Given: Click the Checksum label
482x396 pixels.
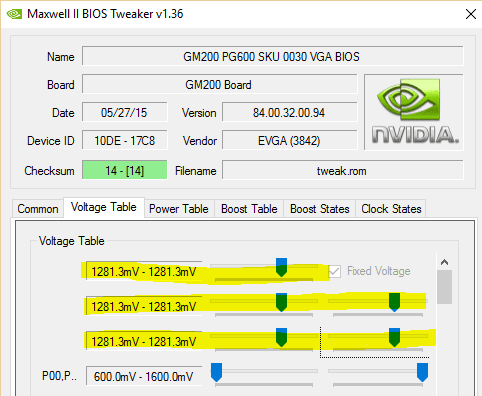Looking at the screenshot, I should 49,171.
